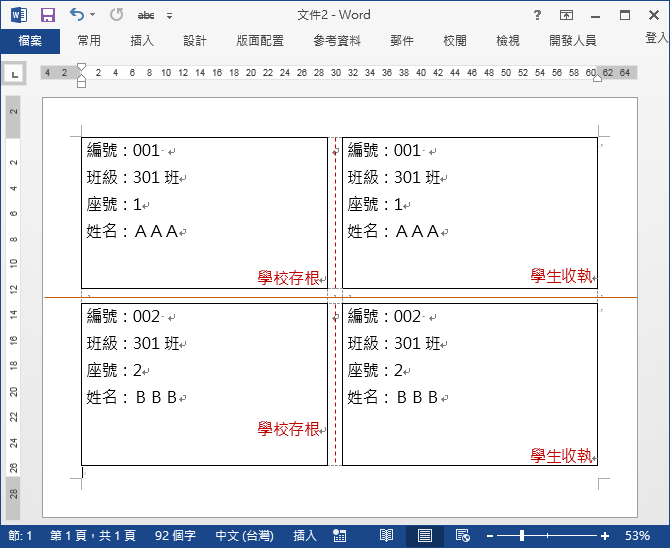The width and height of the screenshot is (670, 548).
Task: Run spelling check via the abc icon
Action: (146, 16)
